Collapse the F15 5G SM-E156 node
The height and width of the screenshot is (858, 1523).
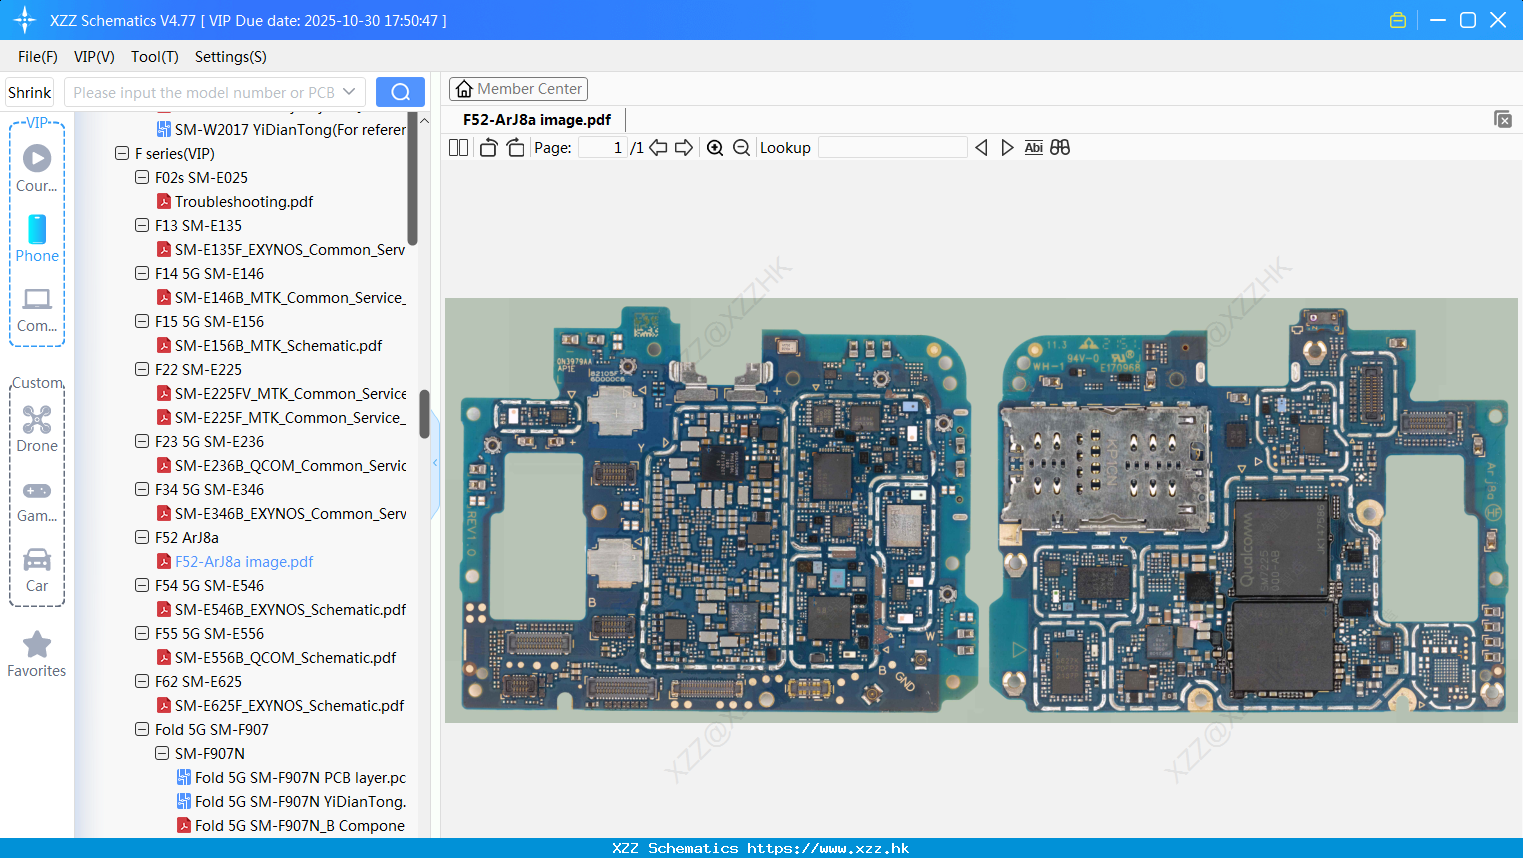[x=142, y=322]
